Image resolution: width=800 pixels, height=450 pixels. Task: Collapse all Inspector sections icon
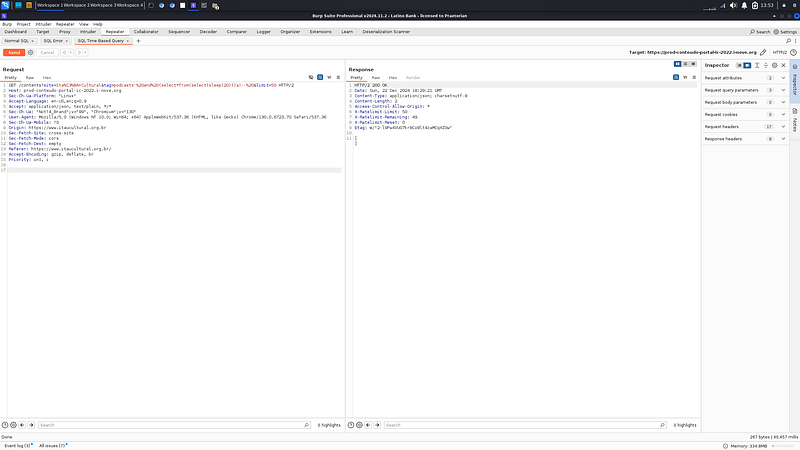(766, 65)
